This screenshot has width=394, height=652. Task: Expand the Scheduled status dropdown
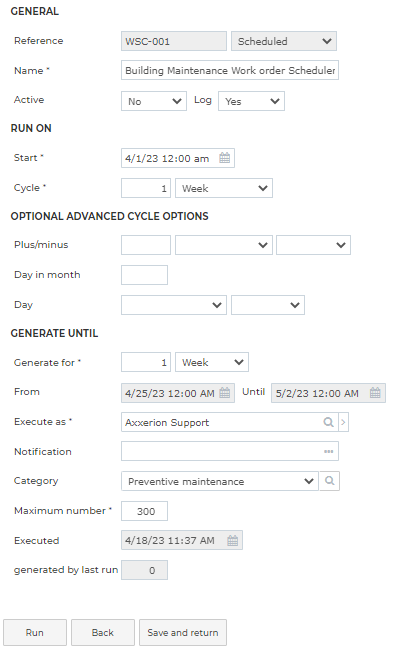pos(284,41)
